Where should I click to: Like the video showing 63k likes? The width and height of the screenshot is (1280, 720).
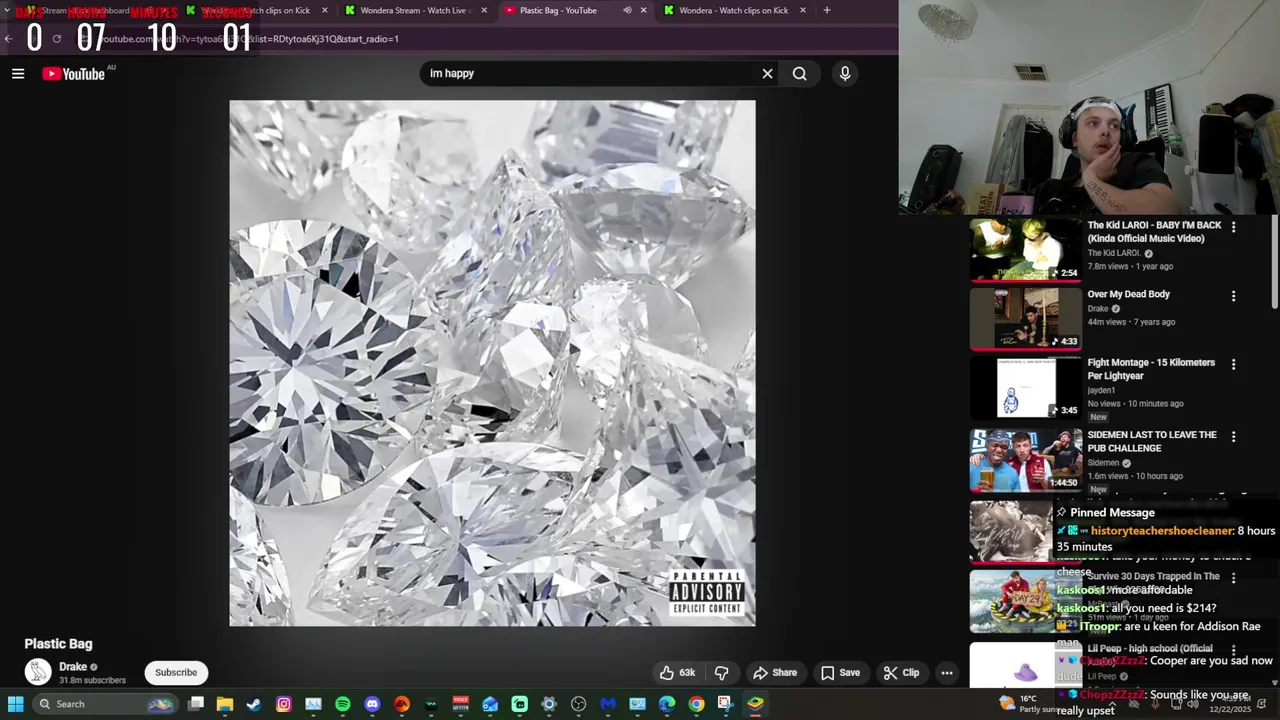pyautogui.click(x=677, y=673)
